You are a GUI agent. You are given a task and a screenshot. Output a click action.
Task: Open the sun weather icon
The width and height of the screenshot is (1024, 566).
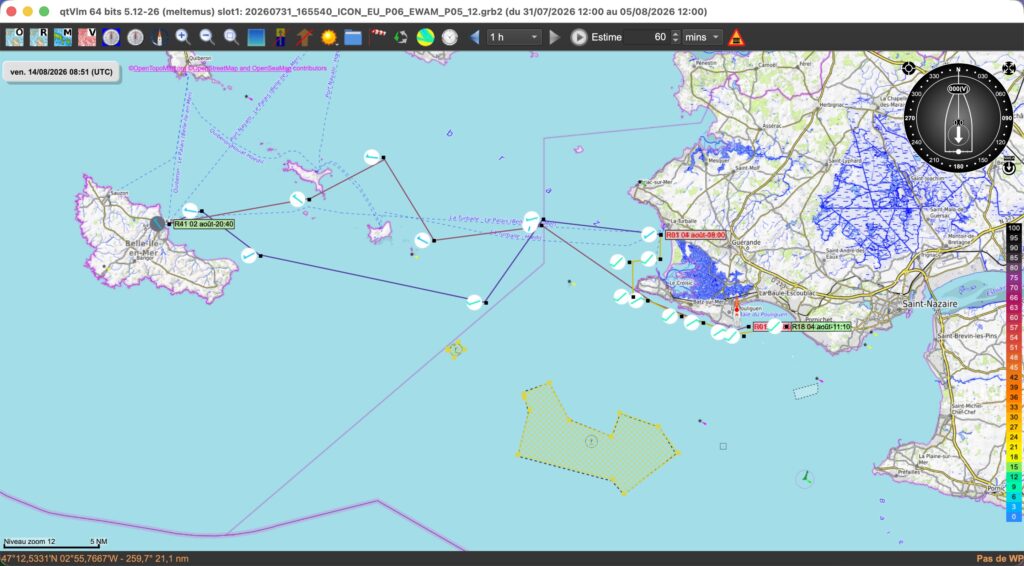pyautogui.click(x=328, y=37)
